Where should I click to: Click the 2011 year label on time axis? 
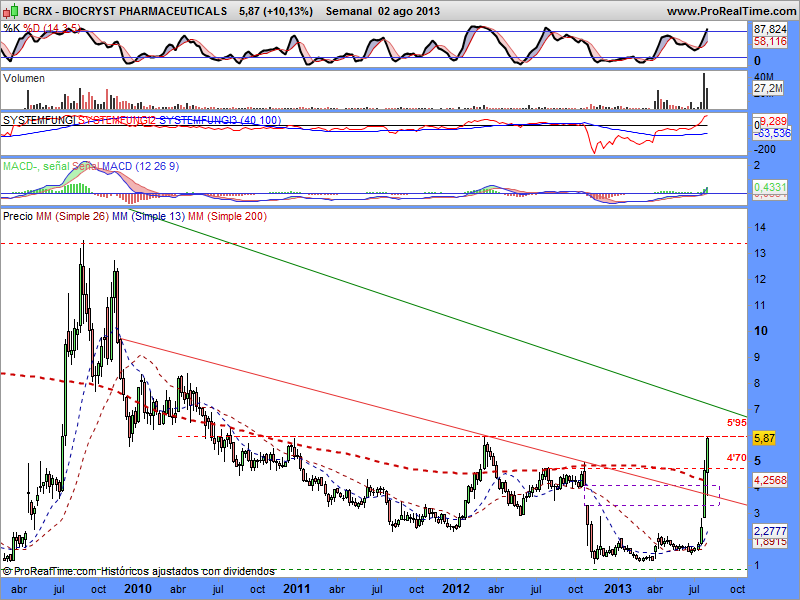[297, 589]
